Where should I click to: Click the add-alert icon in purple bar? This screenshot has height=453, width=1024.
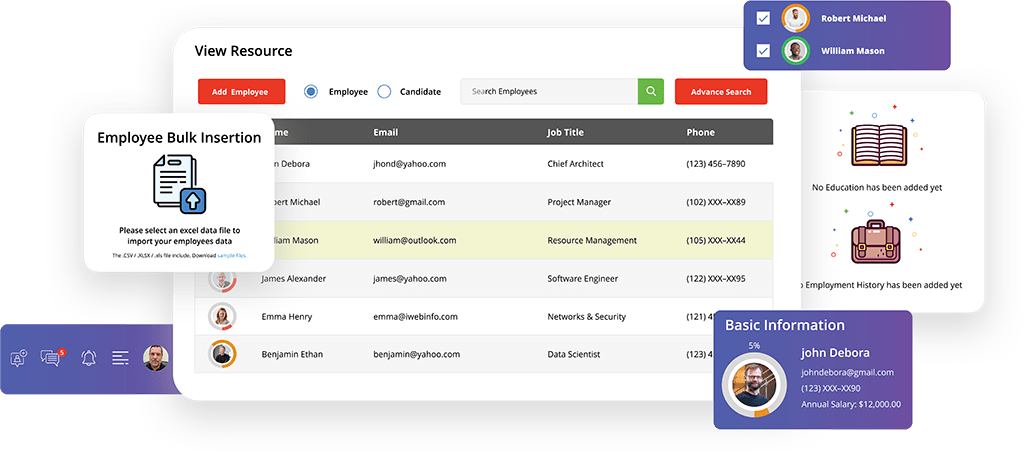point(18,358)
